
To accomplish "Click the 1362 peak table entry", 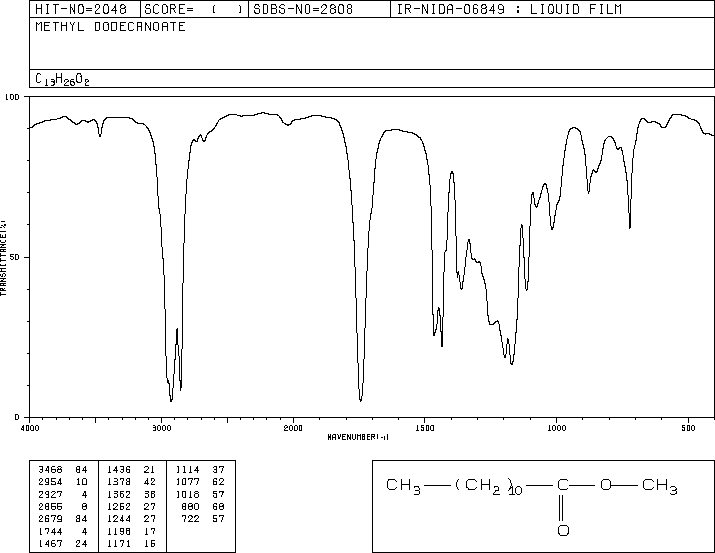I will coord(119,494).
